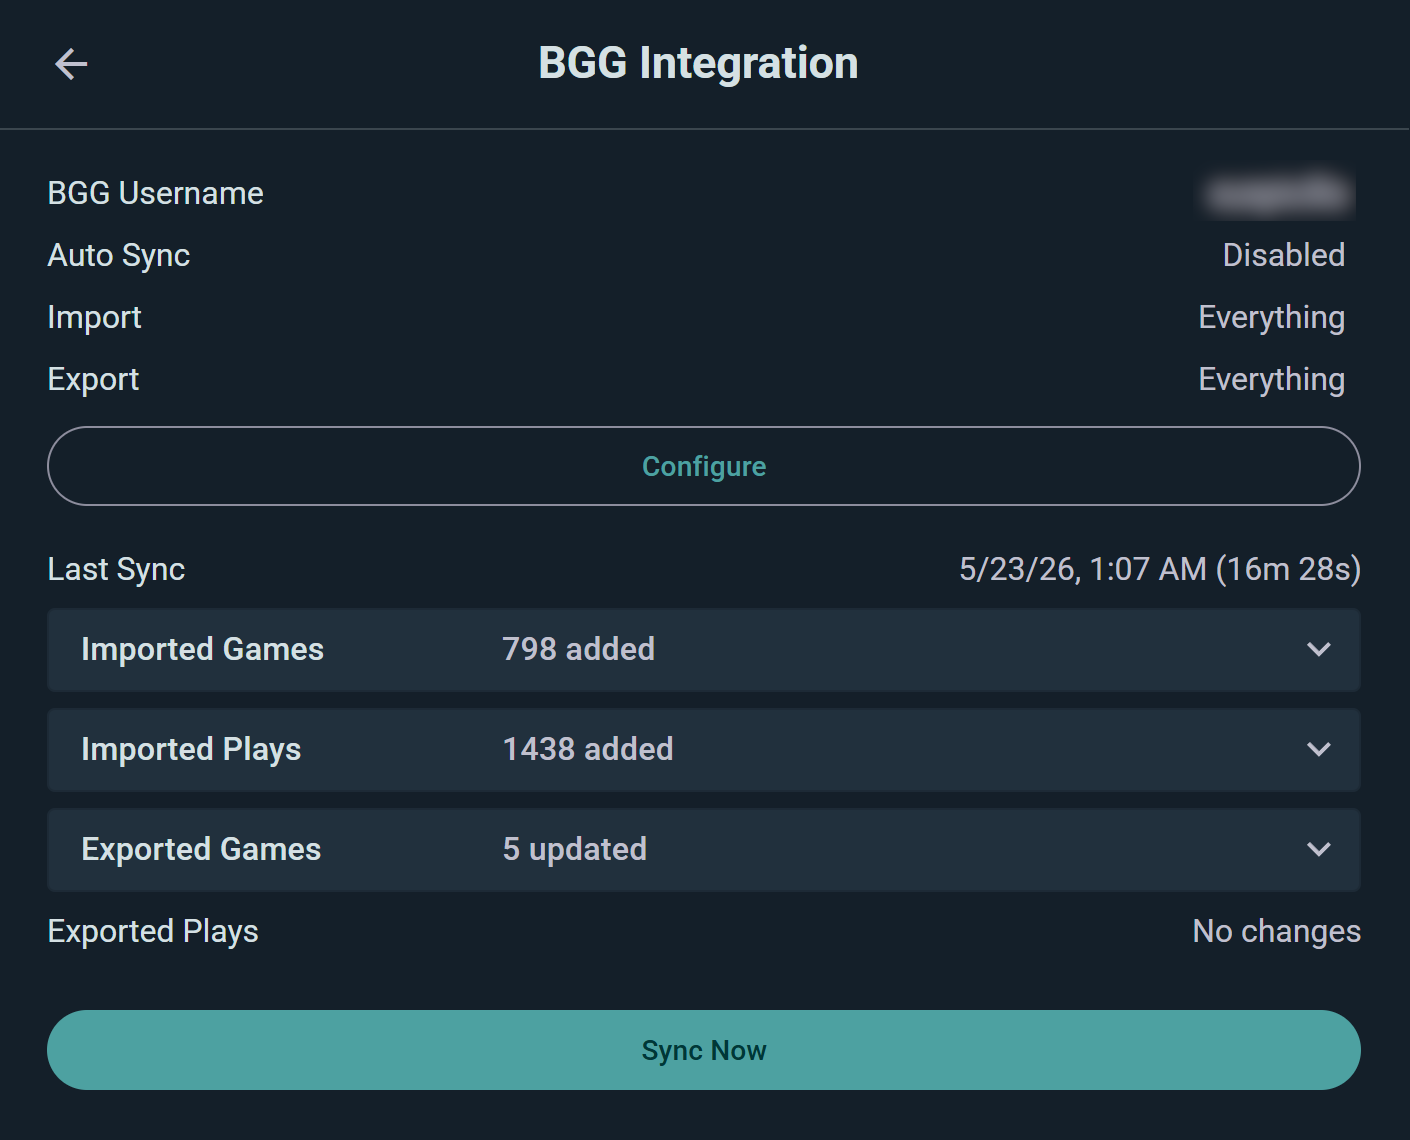This screenshot has height=1140, width=1410.
Task: Expand the Imported Plays chevron
Action: [x=1318, y=749]
